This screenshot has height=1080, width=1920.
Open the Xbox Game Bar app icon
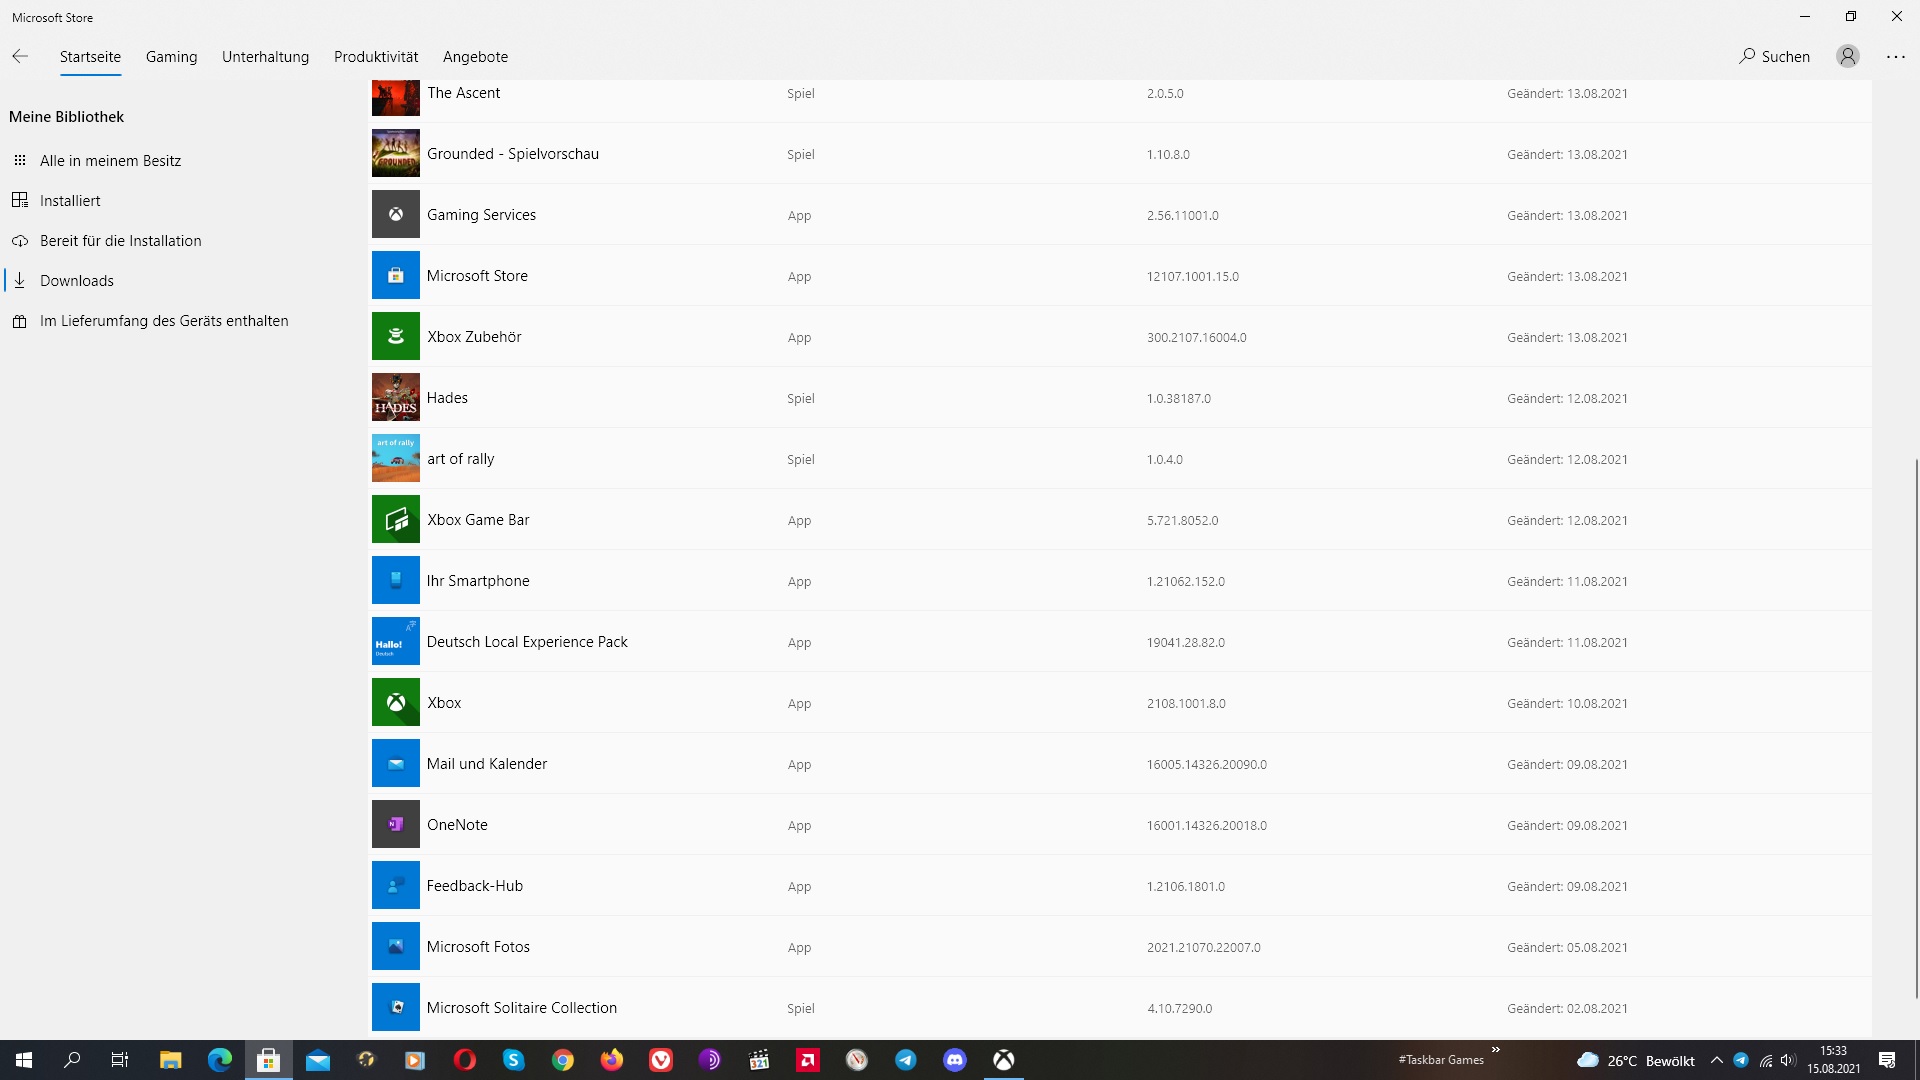(396, 520)
